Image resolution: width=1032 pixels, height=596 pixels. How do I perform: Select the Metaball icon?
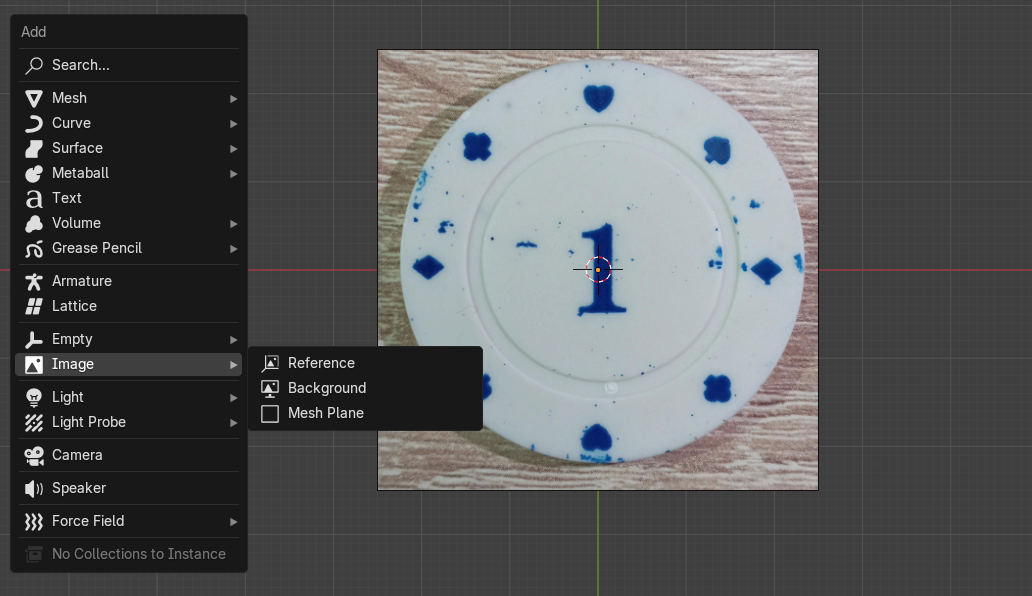(34, 173)
